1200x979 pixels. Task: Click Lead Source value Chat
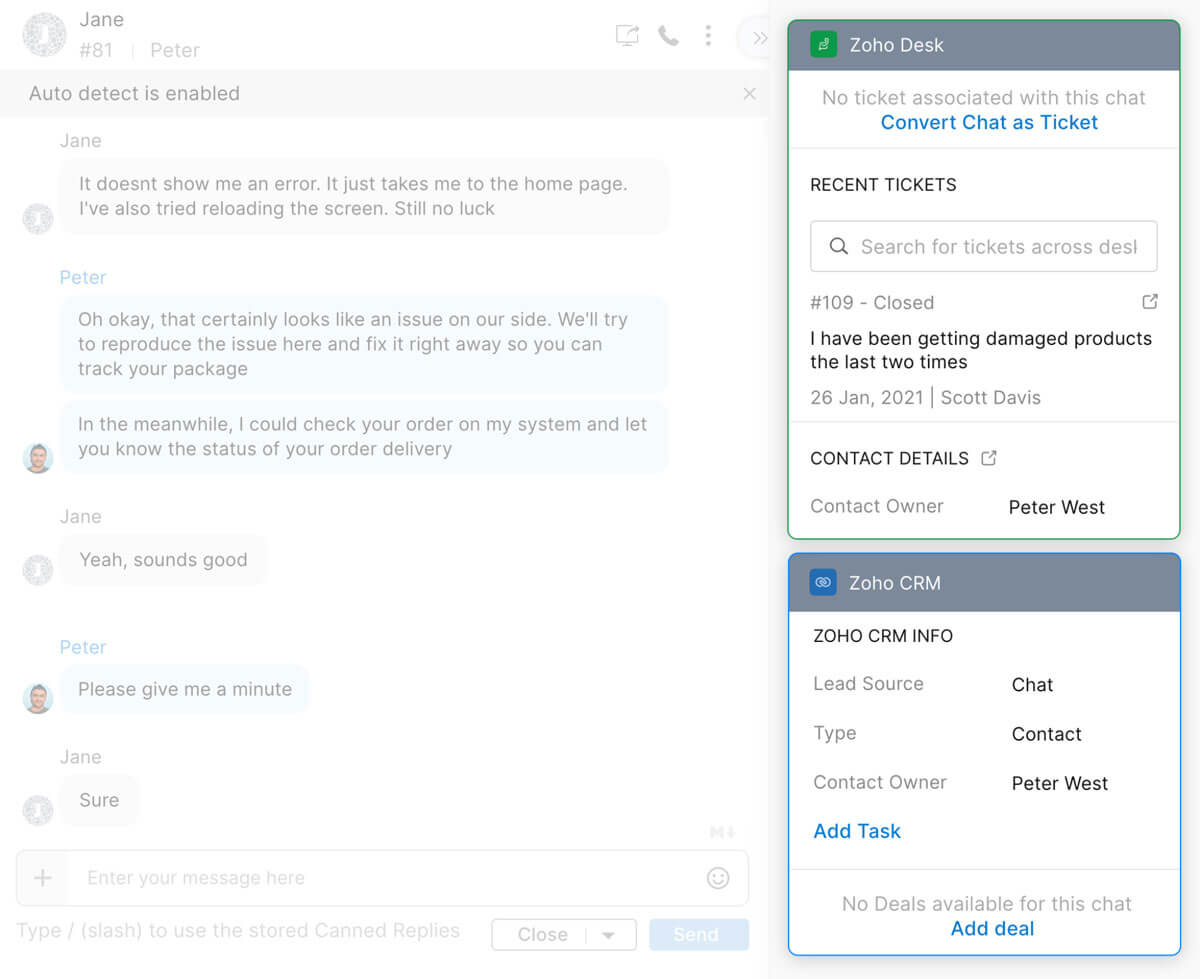pos(1032,685)
